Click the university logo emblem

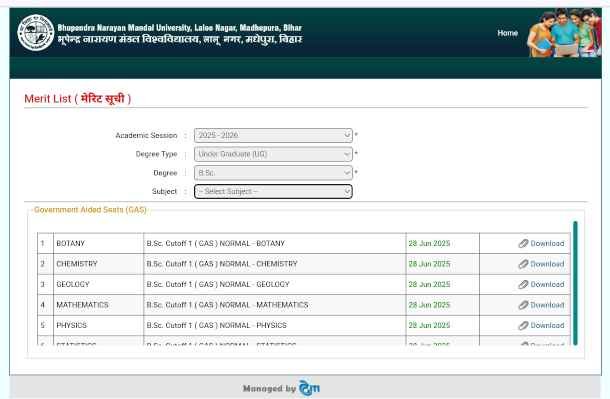coord(36,33)
